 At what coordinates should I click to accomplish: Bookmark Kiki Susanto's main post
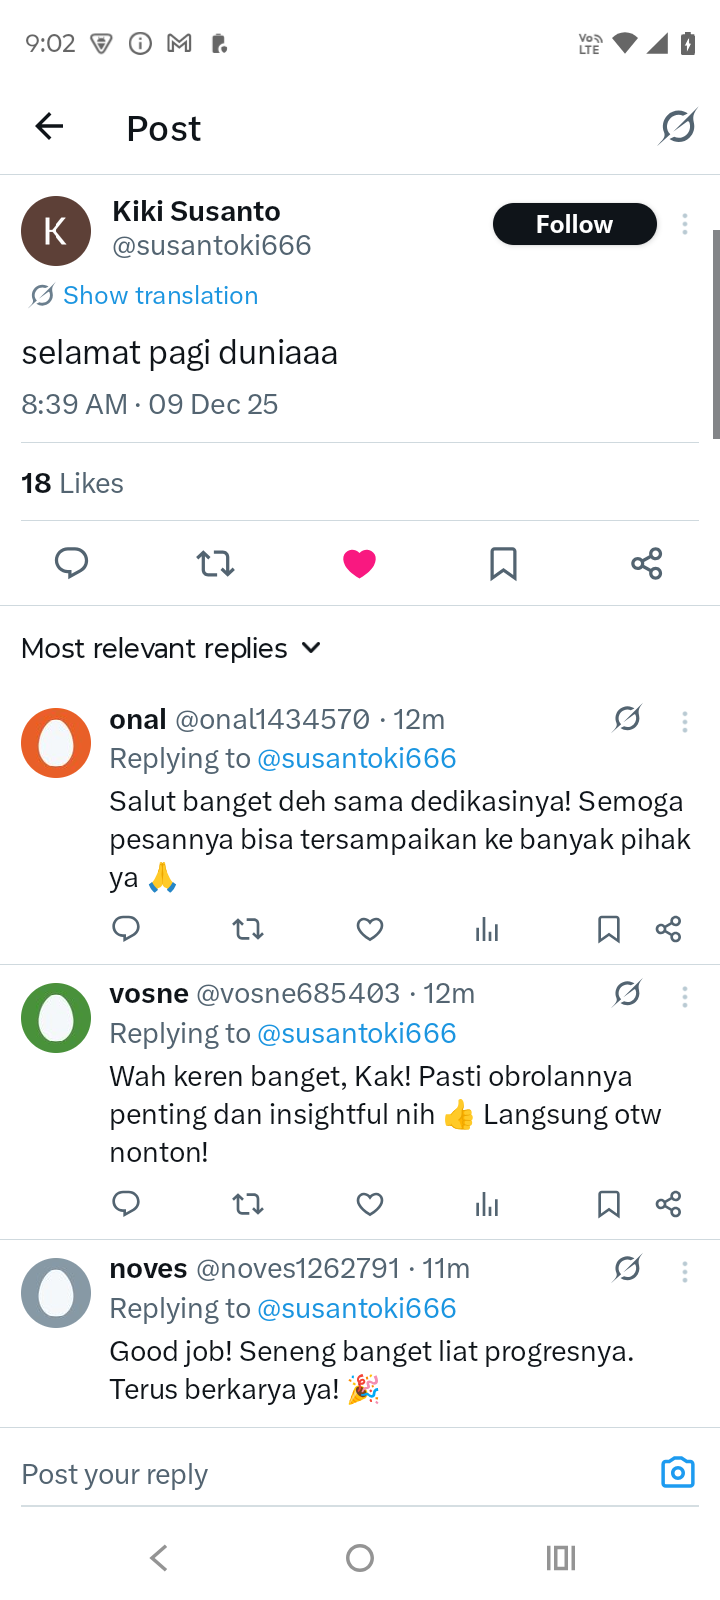503,564
